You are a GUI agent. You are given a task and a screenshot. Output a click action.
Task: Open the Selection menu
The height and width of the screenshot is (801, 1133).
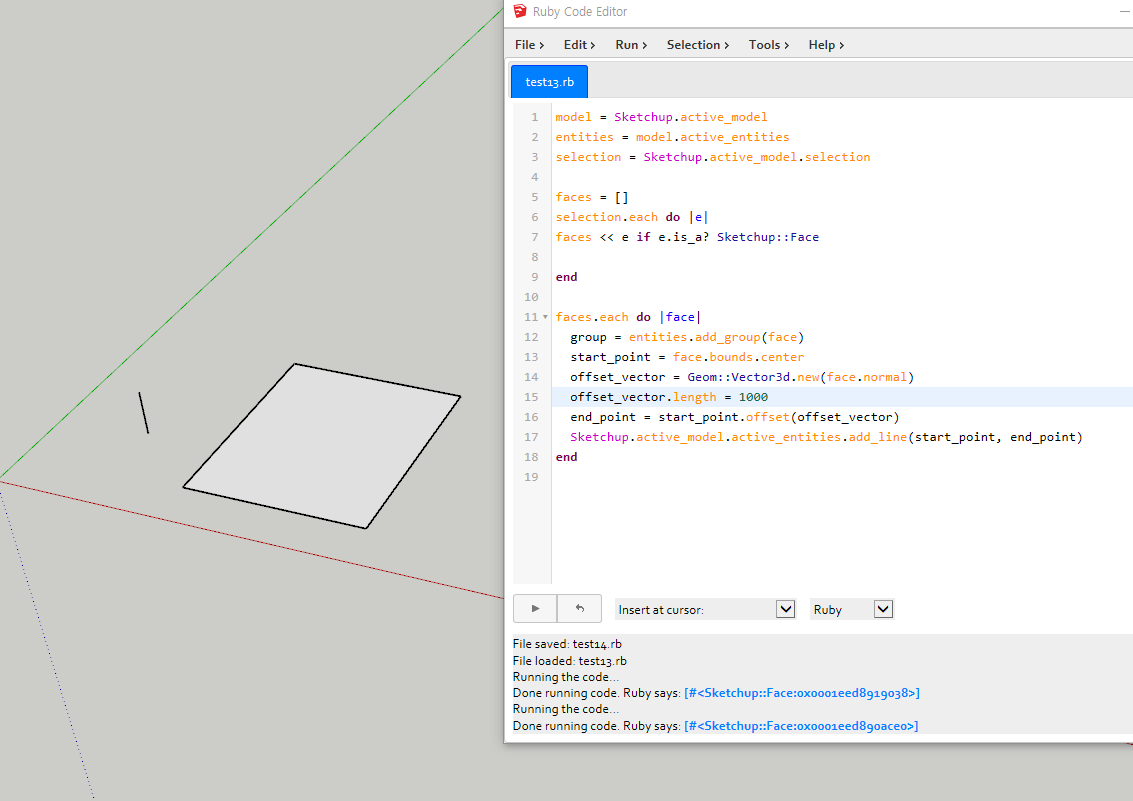[x=698, y=45]
